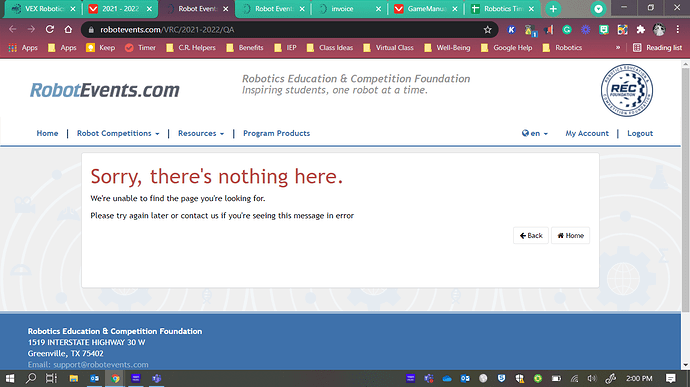Screen dimensions: 690x387
Task: Open the blue K extension
Action: coord(511,29)
